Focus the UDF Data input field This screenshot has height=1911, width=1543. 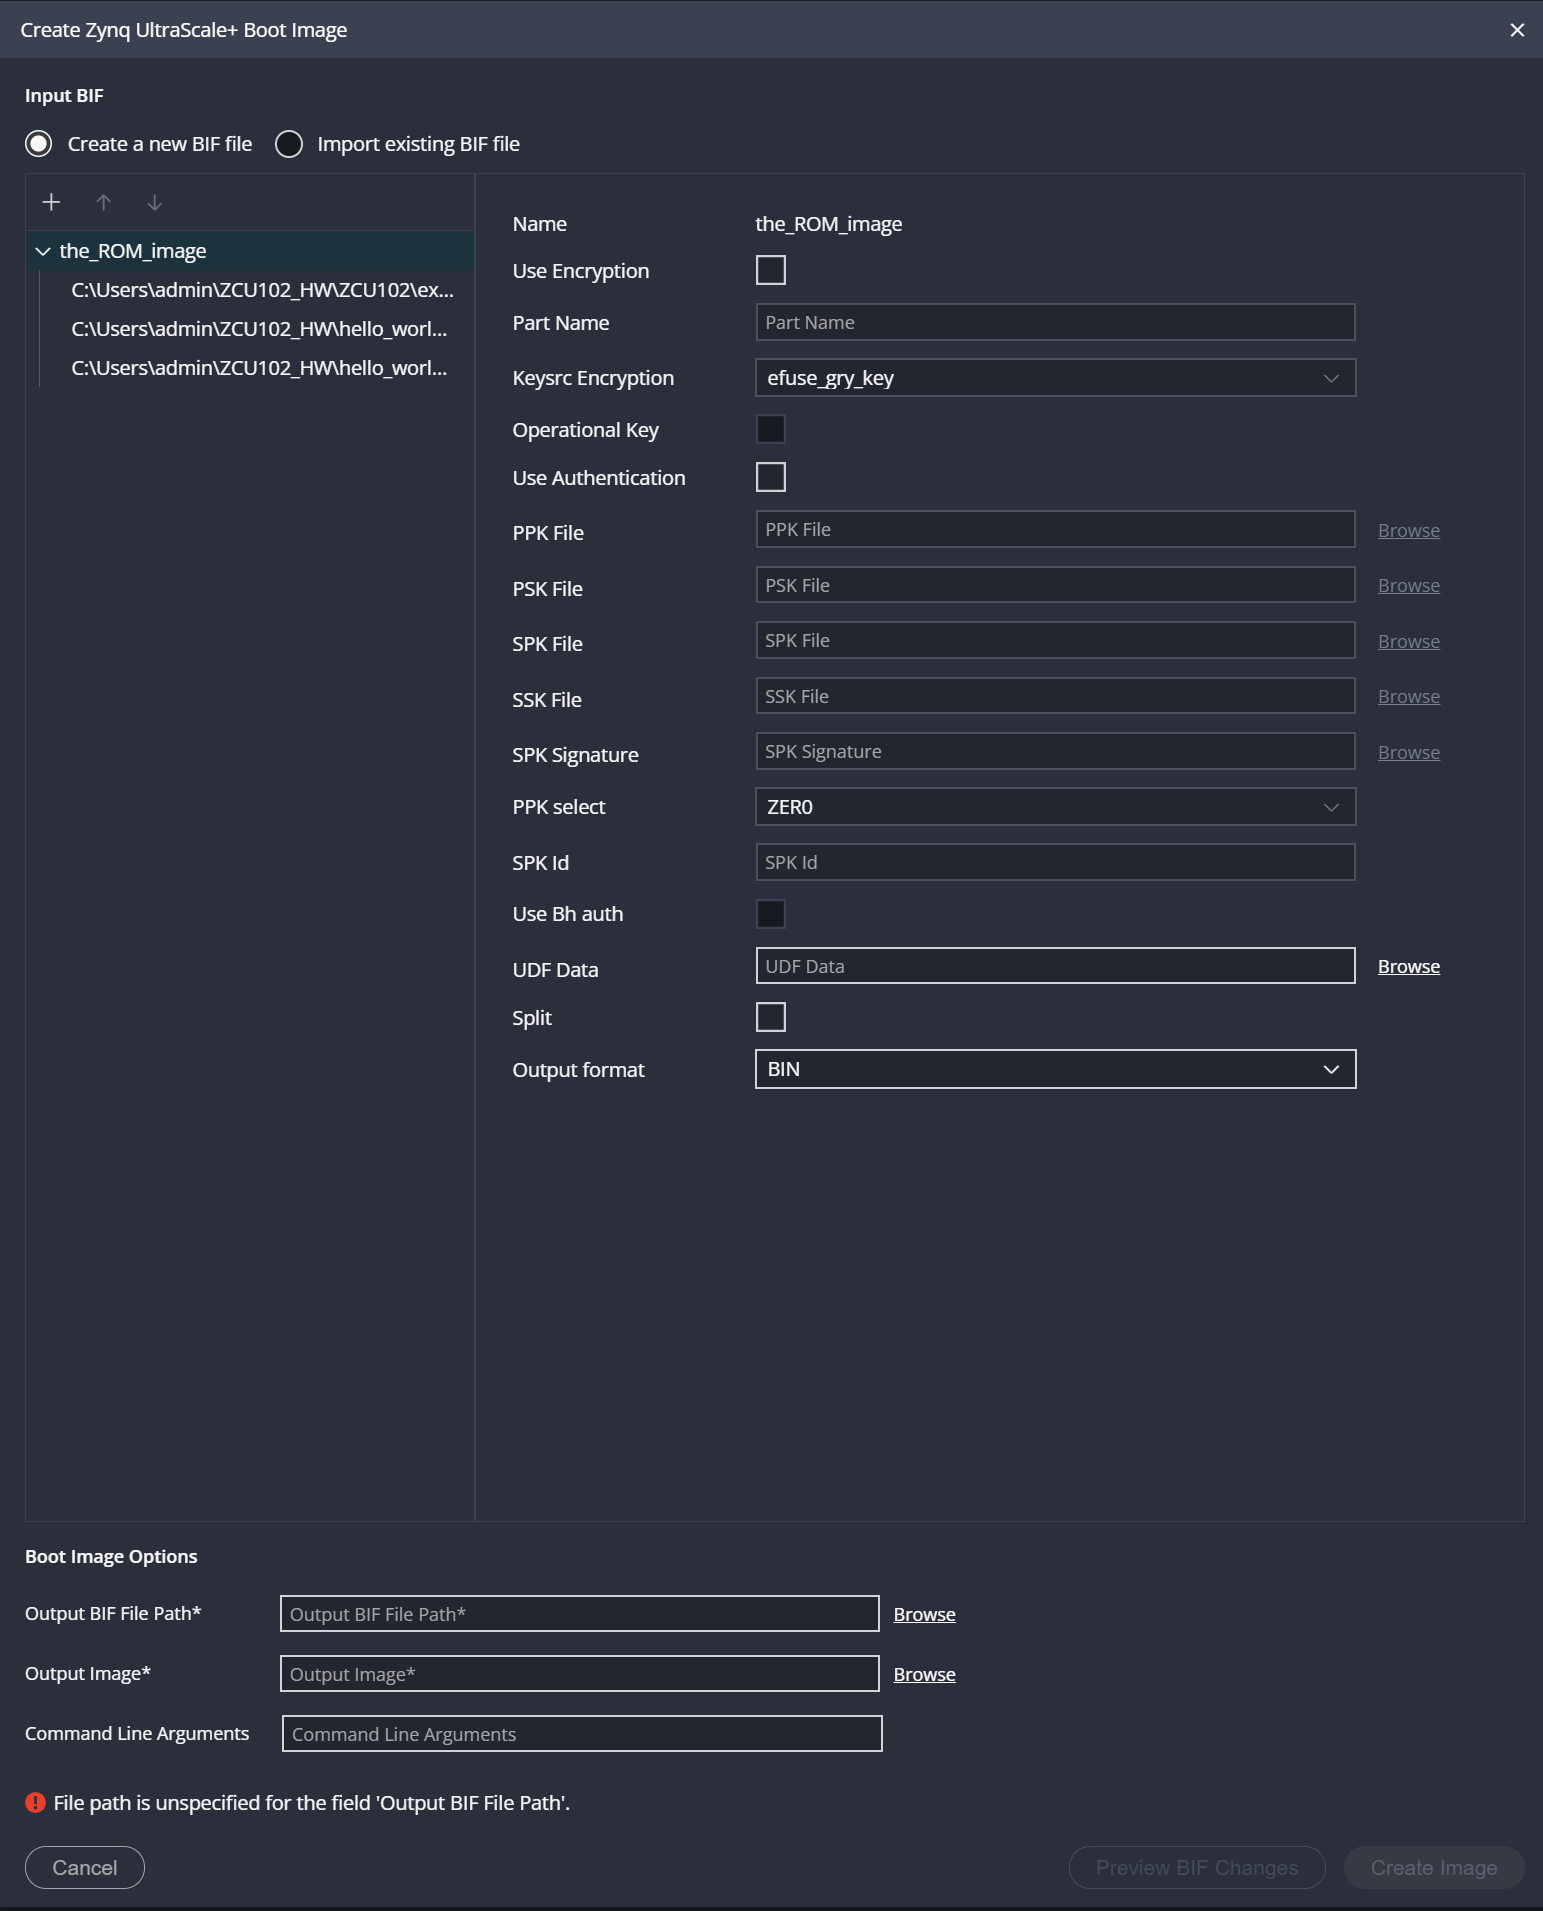[1055, 966]
